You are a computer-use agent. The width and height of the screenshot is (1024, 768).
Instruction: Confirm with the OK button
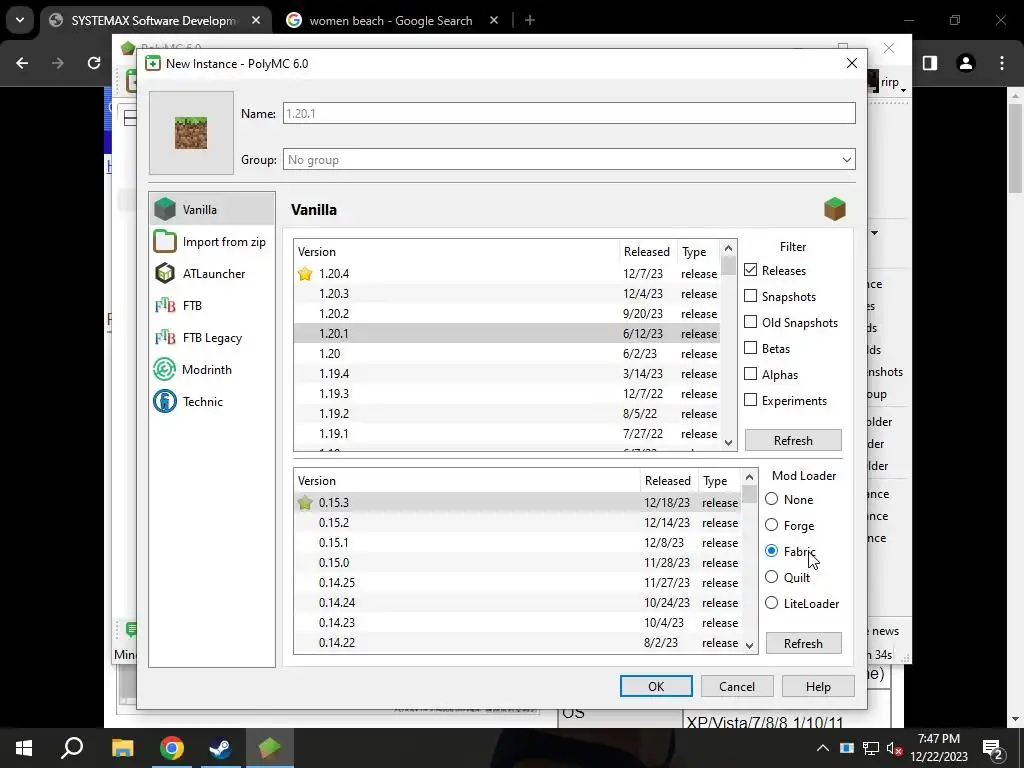[656, 686]
